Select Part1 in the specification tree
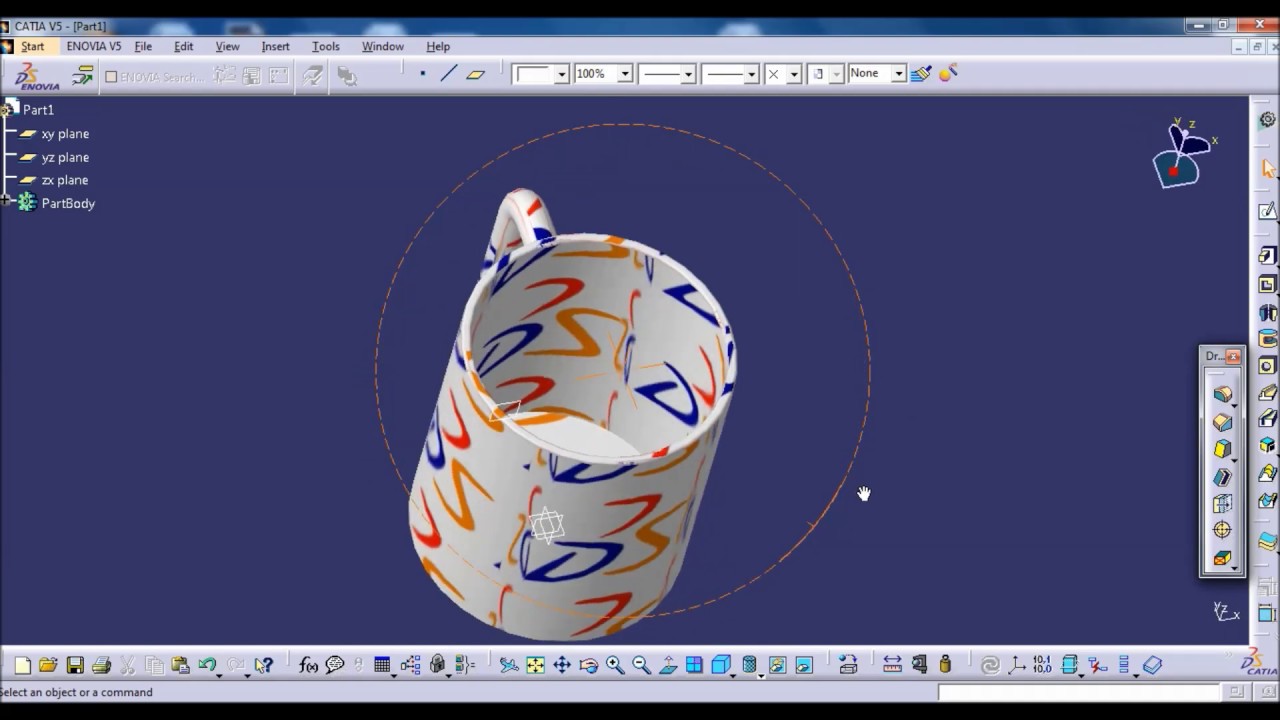1280x720 pixels. tap(38, 110)
